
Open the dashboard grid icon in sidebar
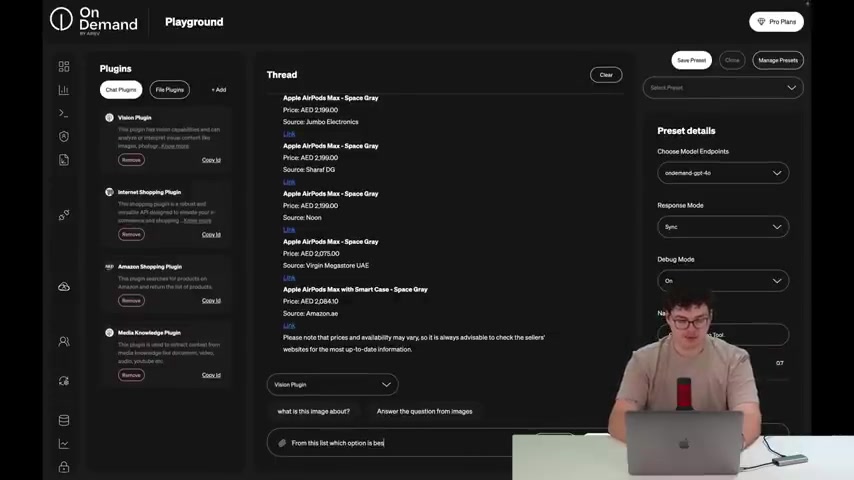[64, 66]
